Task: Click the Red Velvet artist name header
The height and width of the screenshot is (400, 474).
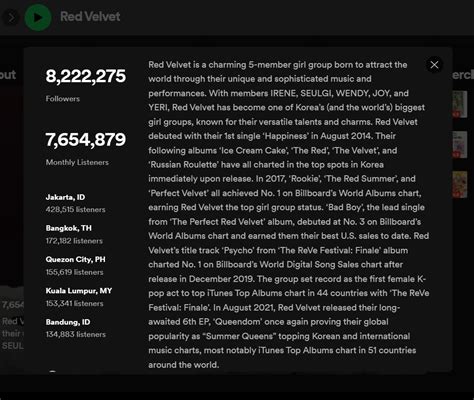Action: pos(90,17)
